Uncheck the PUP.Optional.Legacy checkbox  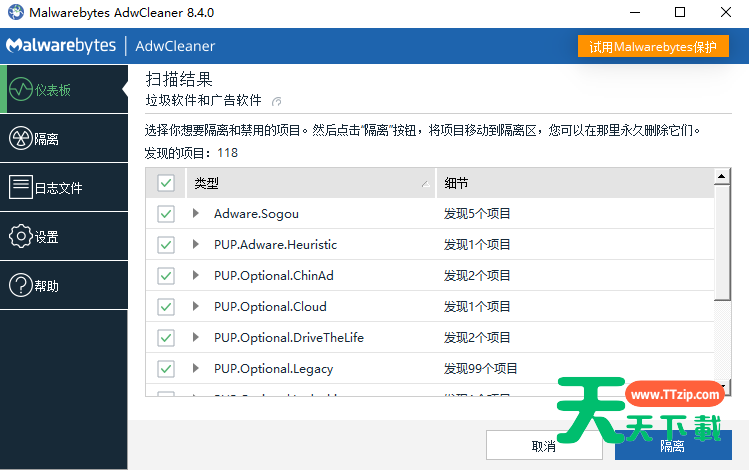click(166, 369)
